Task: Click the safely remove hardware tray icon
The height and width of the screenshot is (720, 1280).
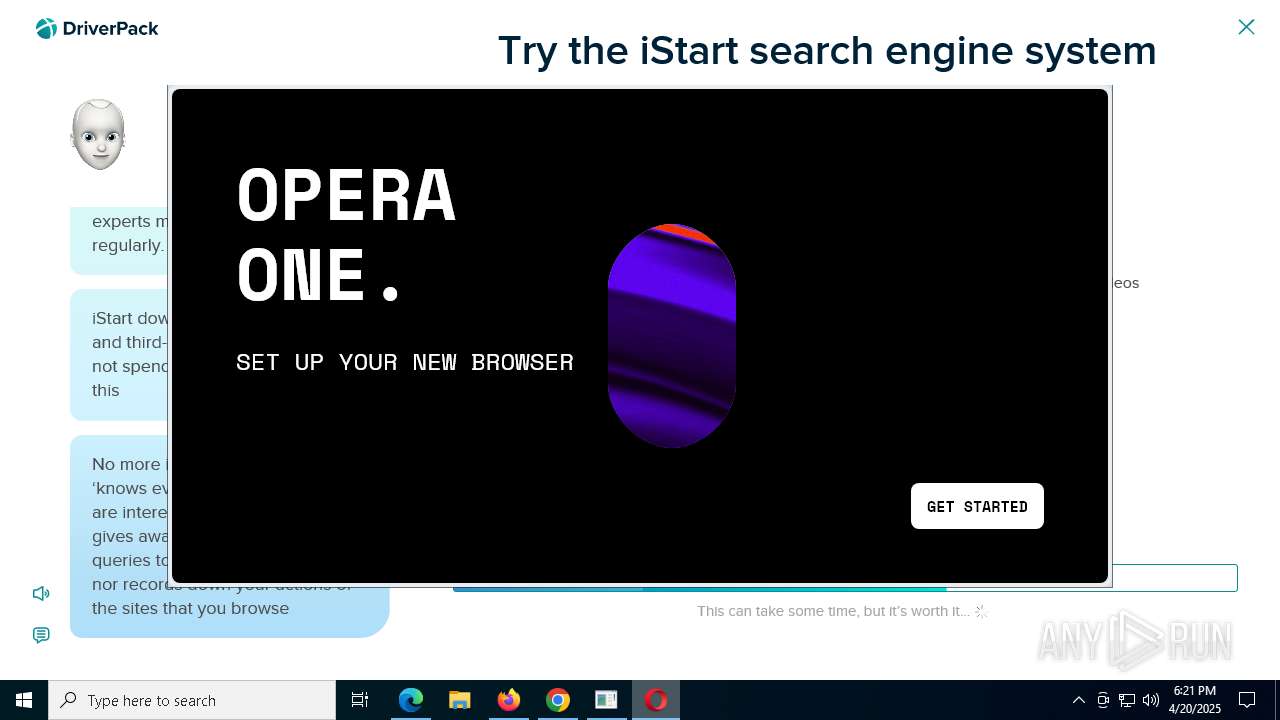Action: click(x=1103, y=700)
